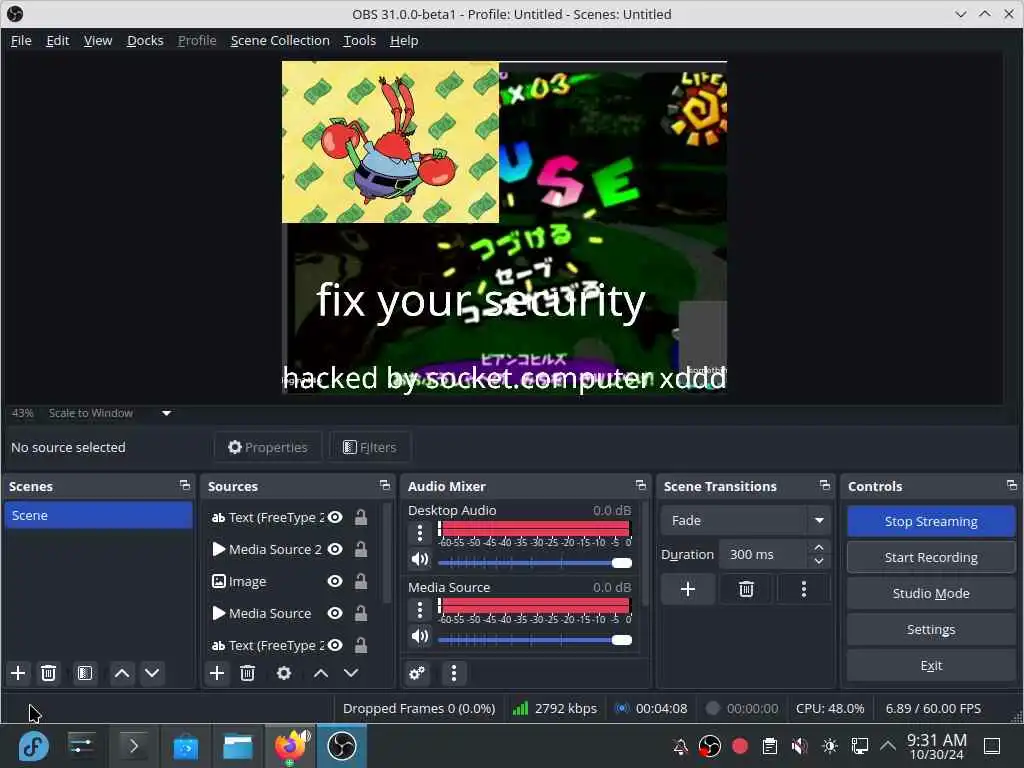The width and height of the screenshot is (1024, 768).
Task: Click OBS icon in system tray
Action: (x=710, y=746)
